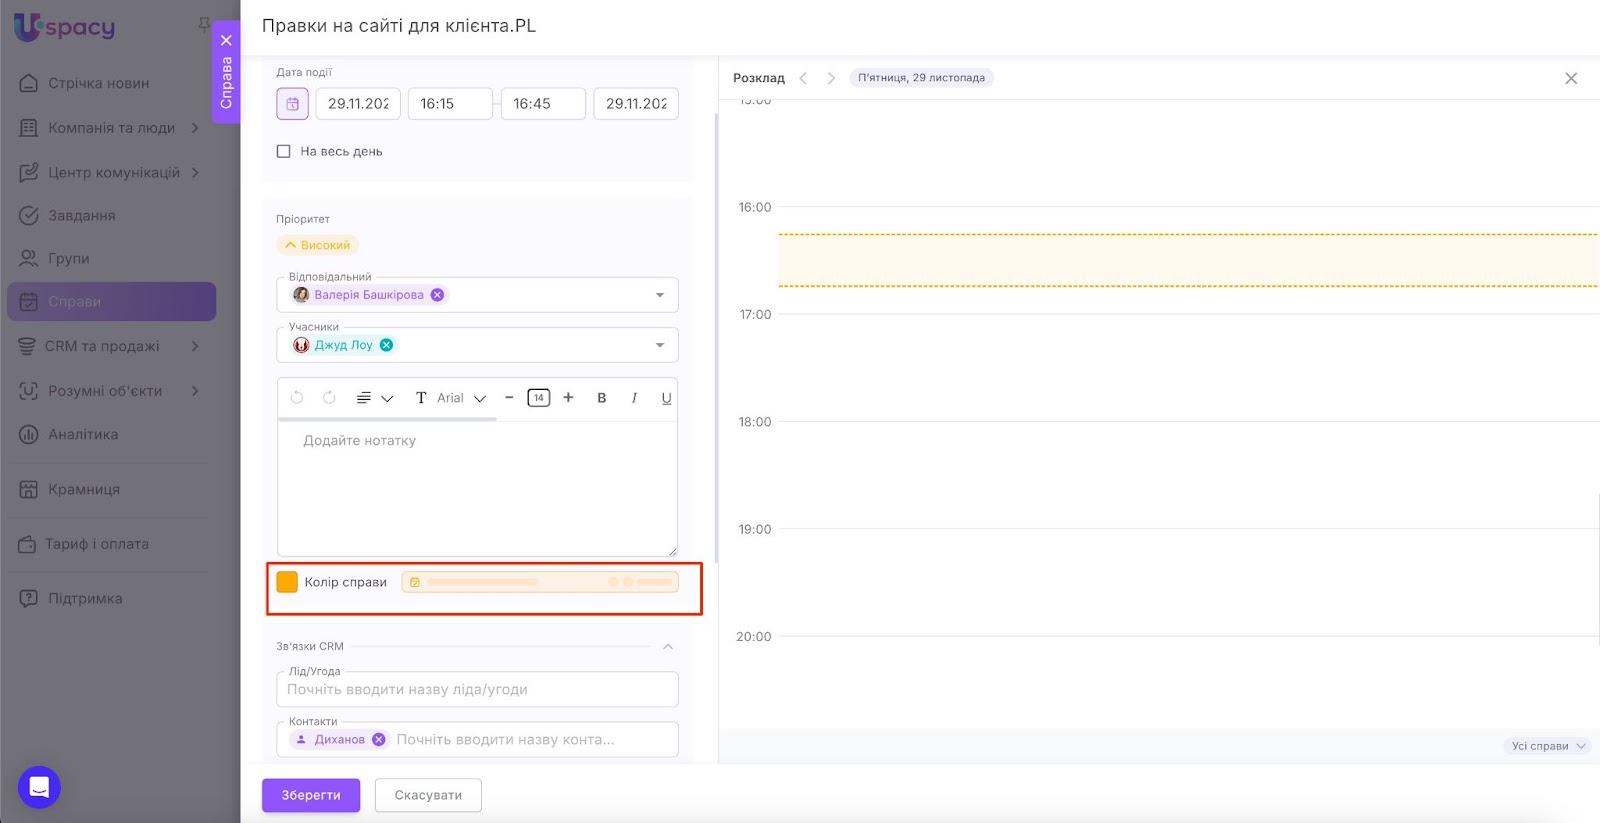
Task: Open Аналітика in the sidebar menu
Action: (82, 435)
